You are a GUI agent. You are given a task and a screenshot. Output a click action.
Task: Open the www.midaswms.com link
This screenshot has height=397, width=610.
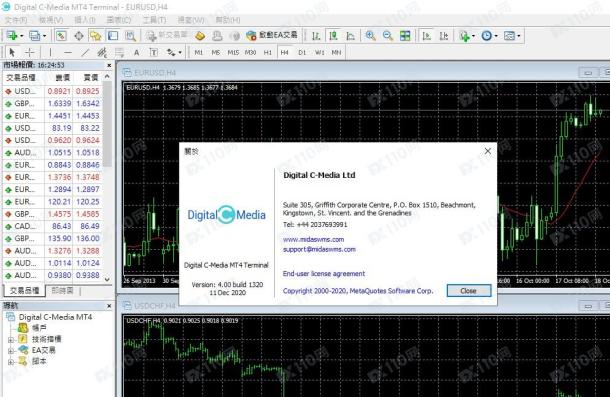[314, 239]
